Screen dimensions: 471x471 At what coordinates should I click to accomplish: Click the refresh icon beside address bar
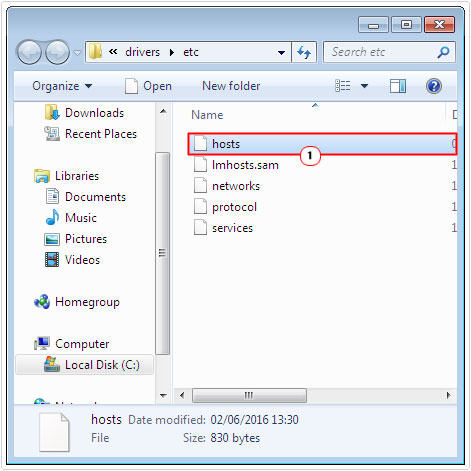point(304,52)
